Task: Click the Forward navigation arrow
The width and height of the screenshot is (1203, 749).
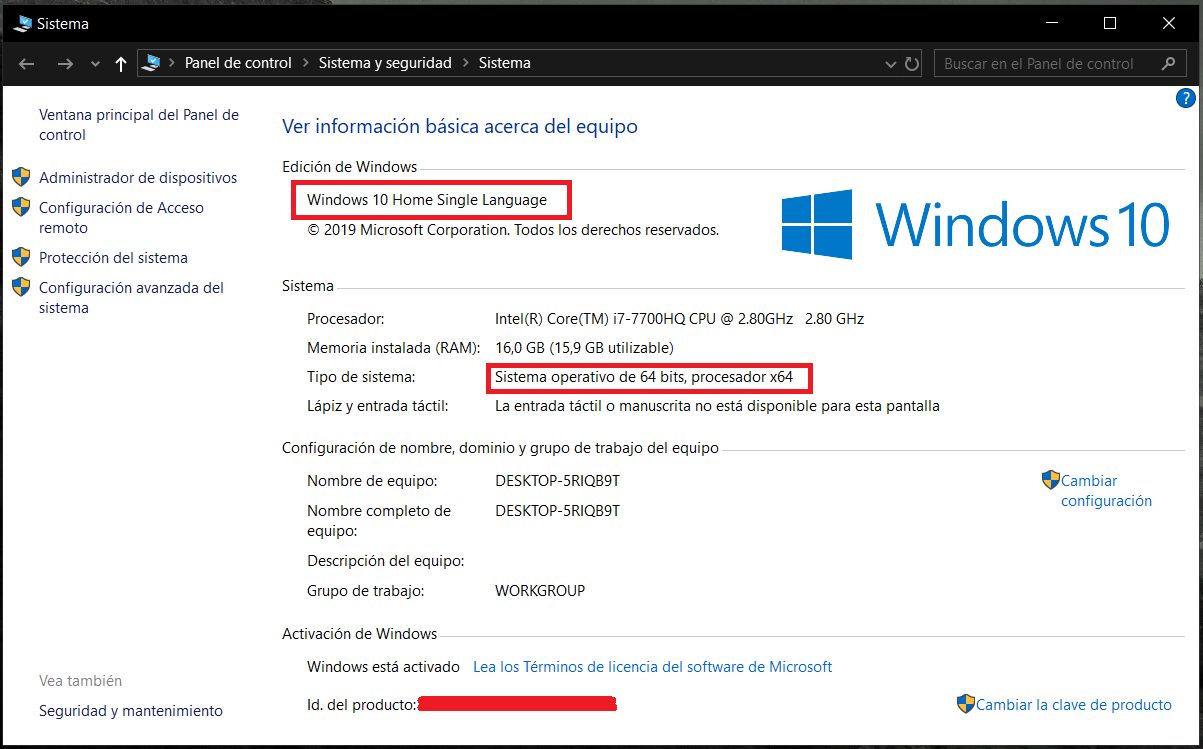Action: tap(65, 63)
